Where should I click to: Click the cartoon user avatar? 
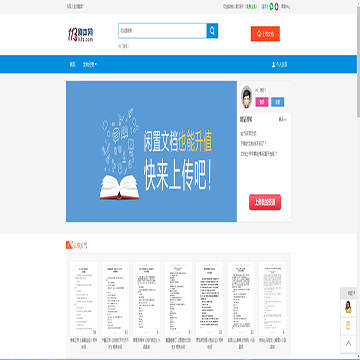coord(246,97)
